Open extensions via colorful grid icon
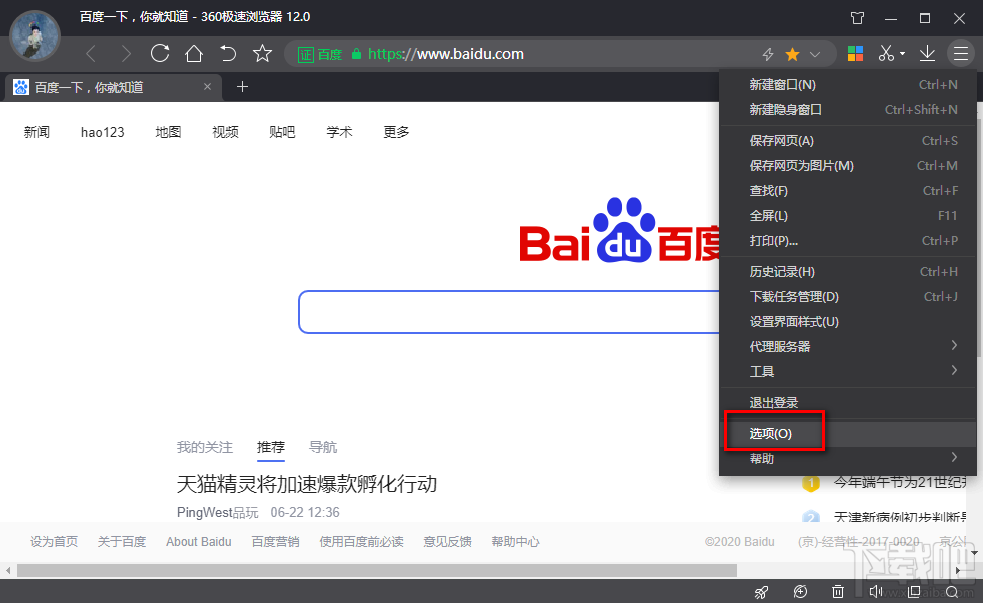This screenshot has width=983, height=603. [855, 53]
